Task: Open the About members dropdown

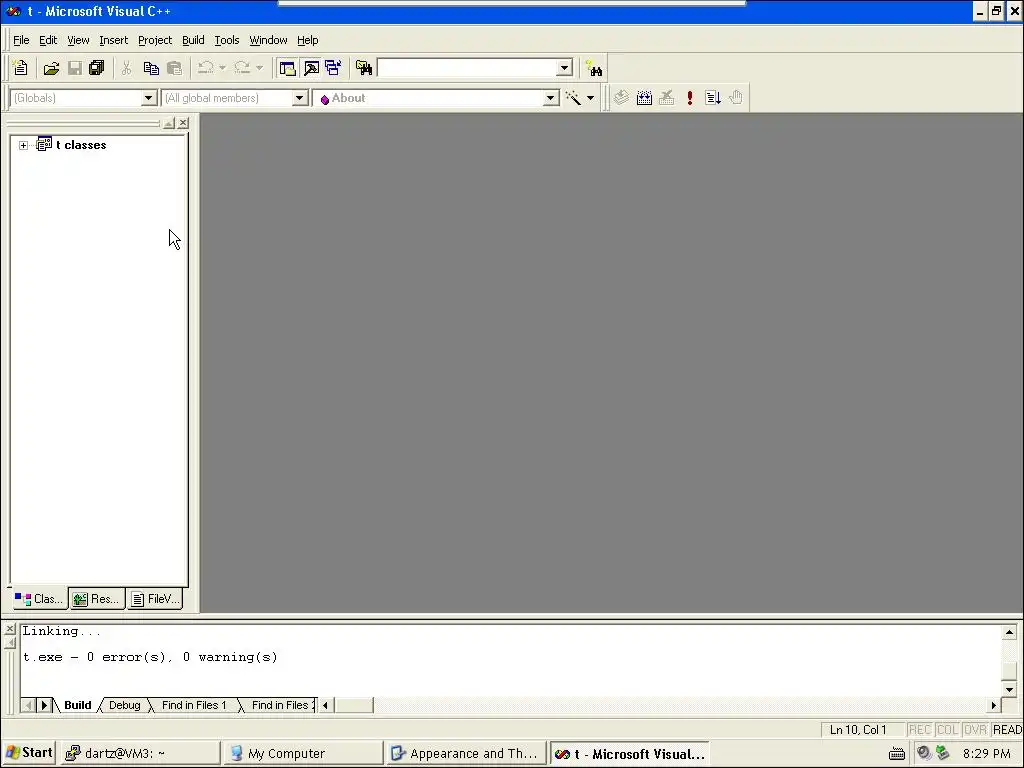Action: pyautogui.click(x=551, y=98)
